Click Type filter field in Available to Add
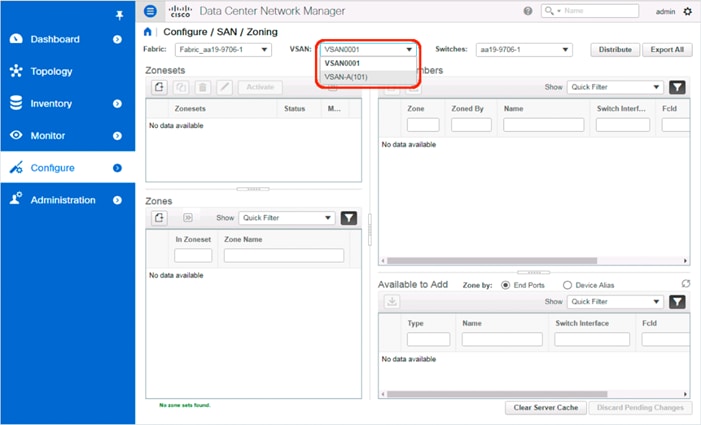Screen dimensions: 701x425 tap(428, 340)
